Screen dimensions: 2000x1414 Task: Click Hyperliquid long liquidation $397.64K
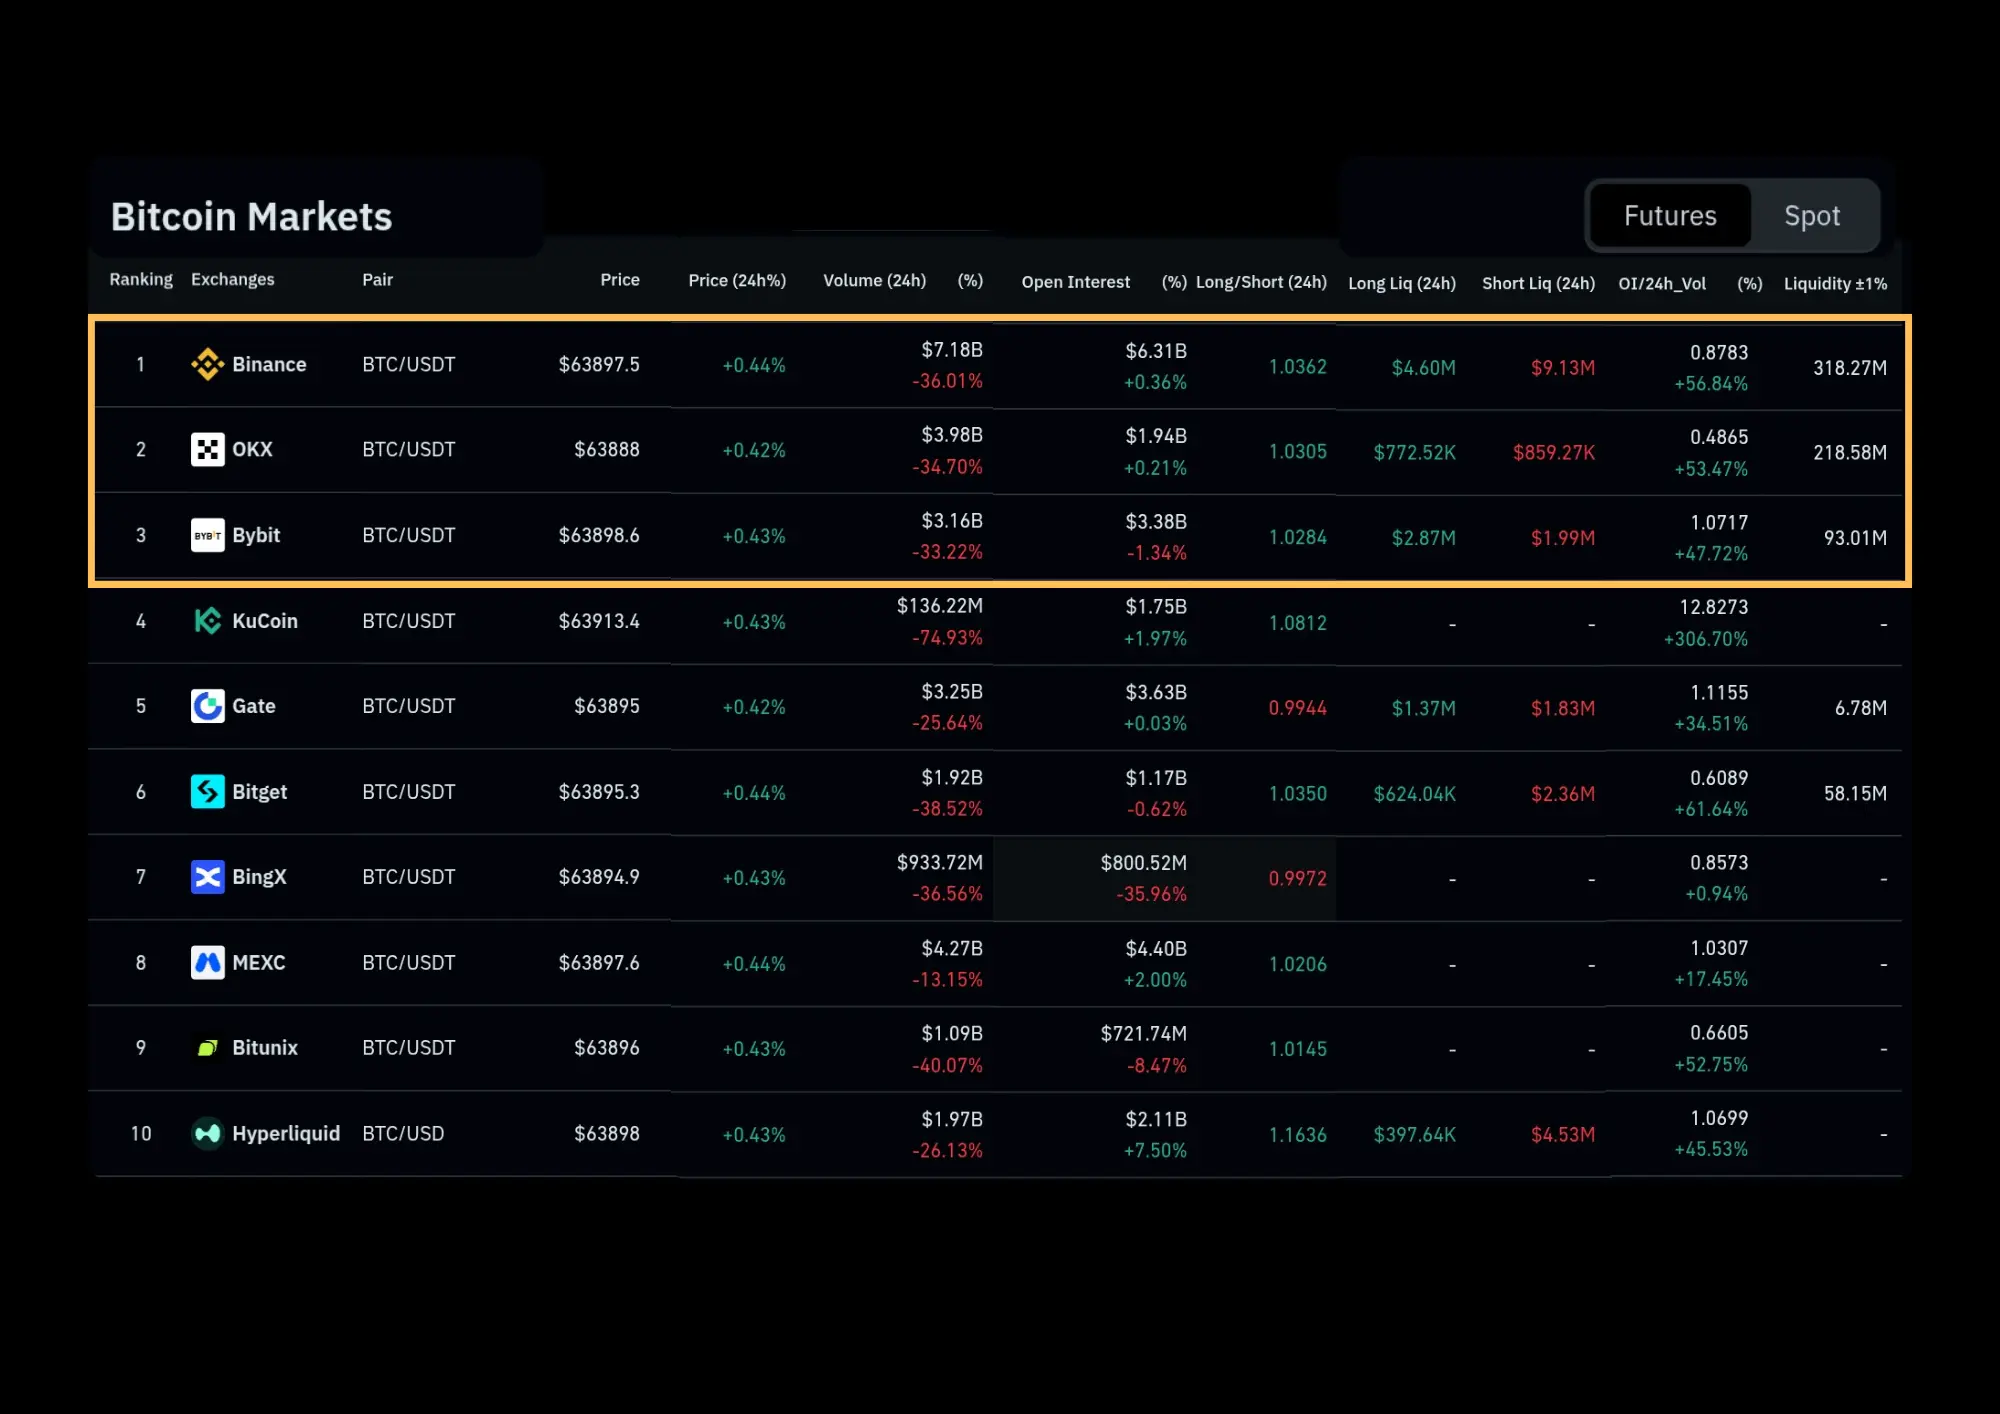(x=1414, y=1135)
